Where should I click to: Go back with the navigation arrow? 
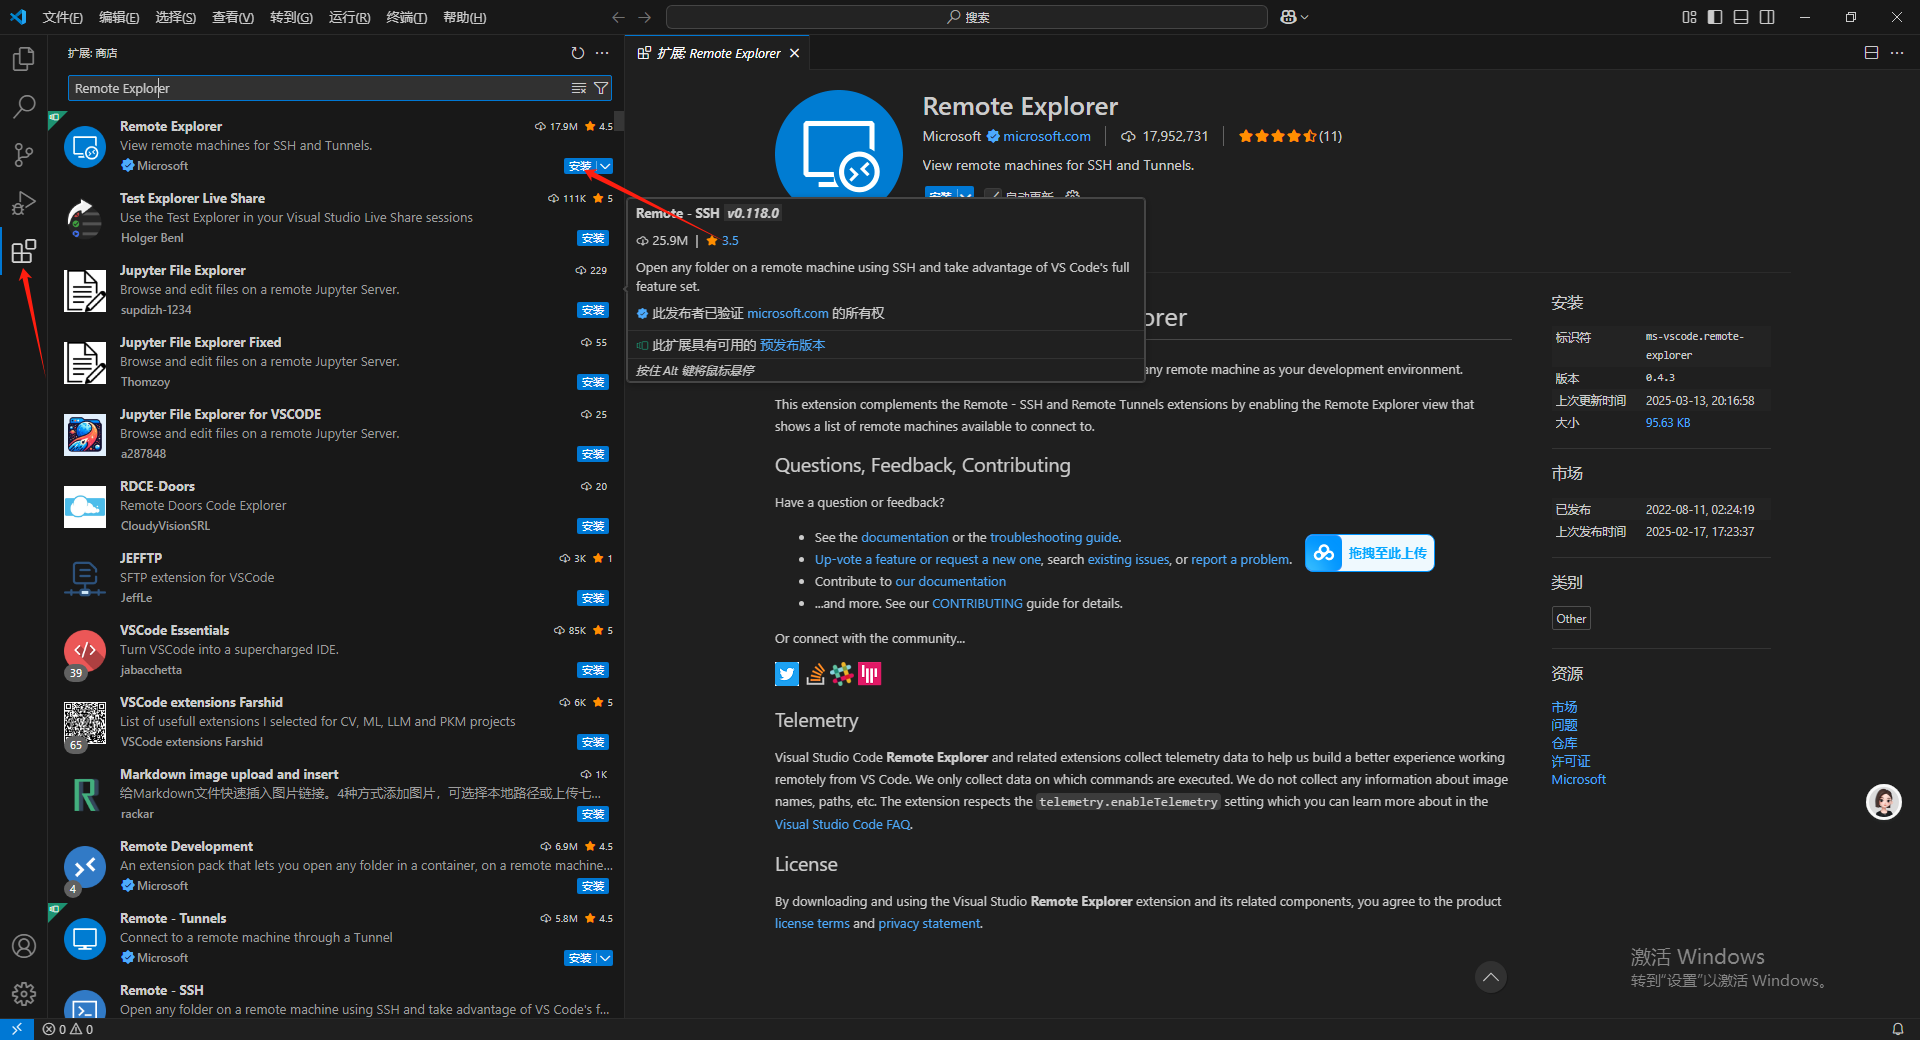pos(618,17)
